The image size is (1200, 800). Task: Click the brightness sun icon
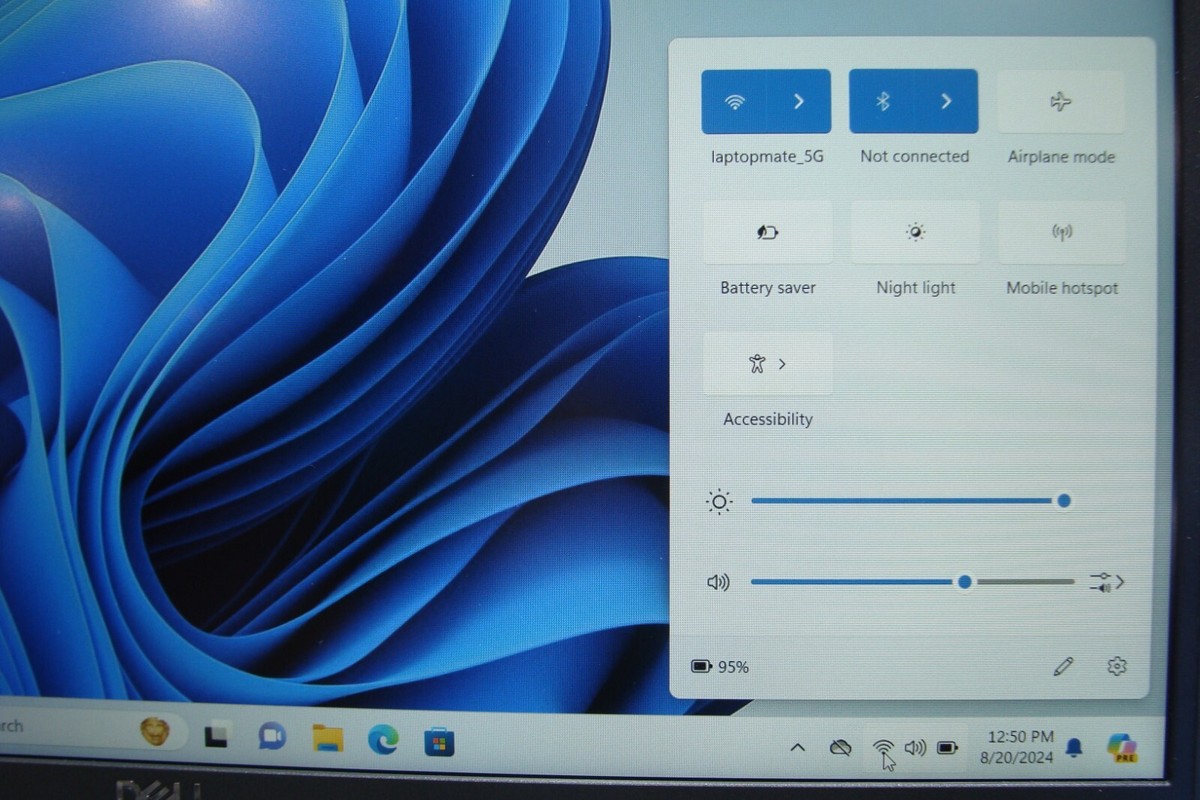(719, 501)
